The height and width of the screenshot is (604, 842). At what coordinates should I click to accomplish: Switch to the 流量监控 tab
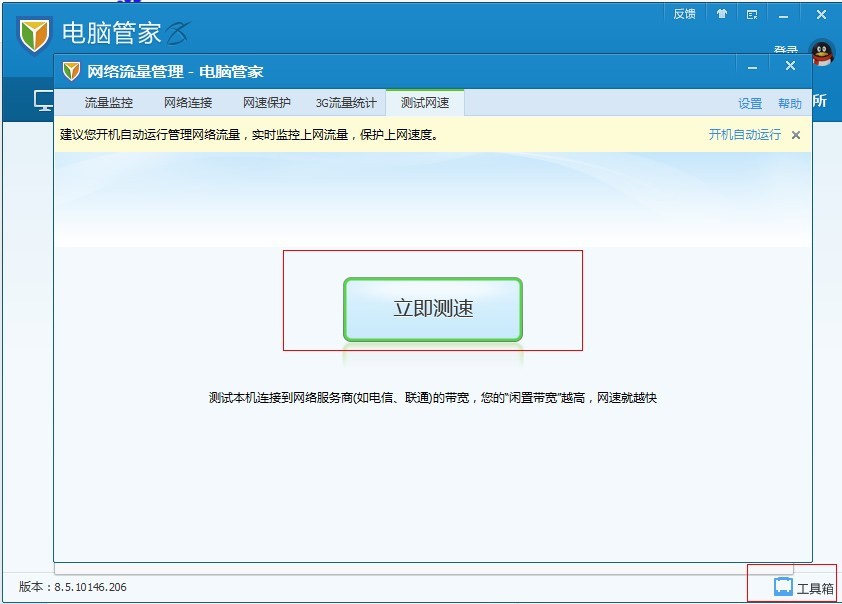108,103
